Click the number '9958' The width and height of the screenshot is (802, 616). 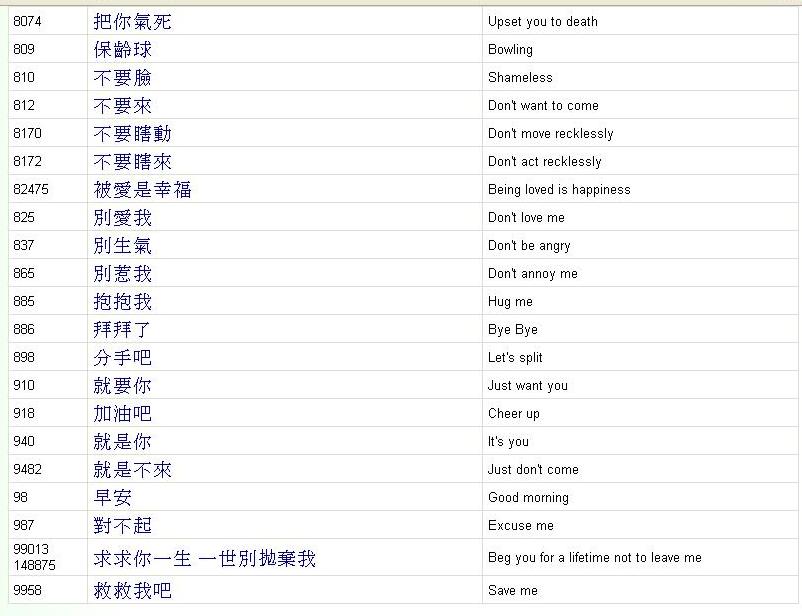click(27, 590)
